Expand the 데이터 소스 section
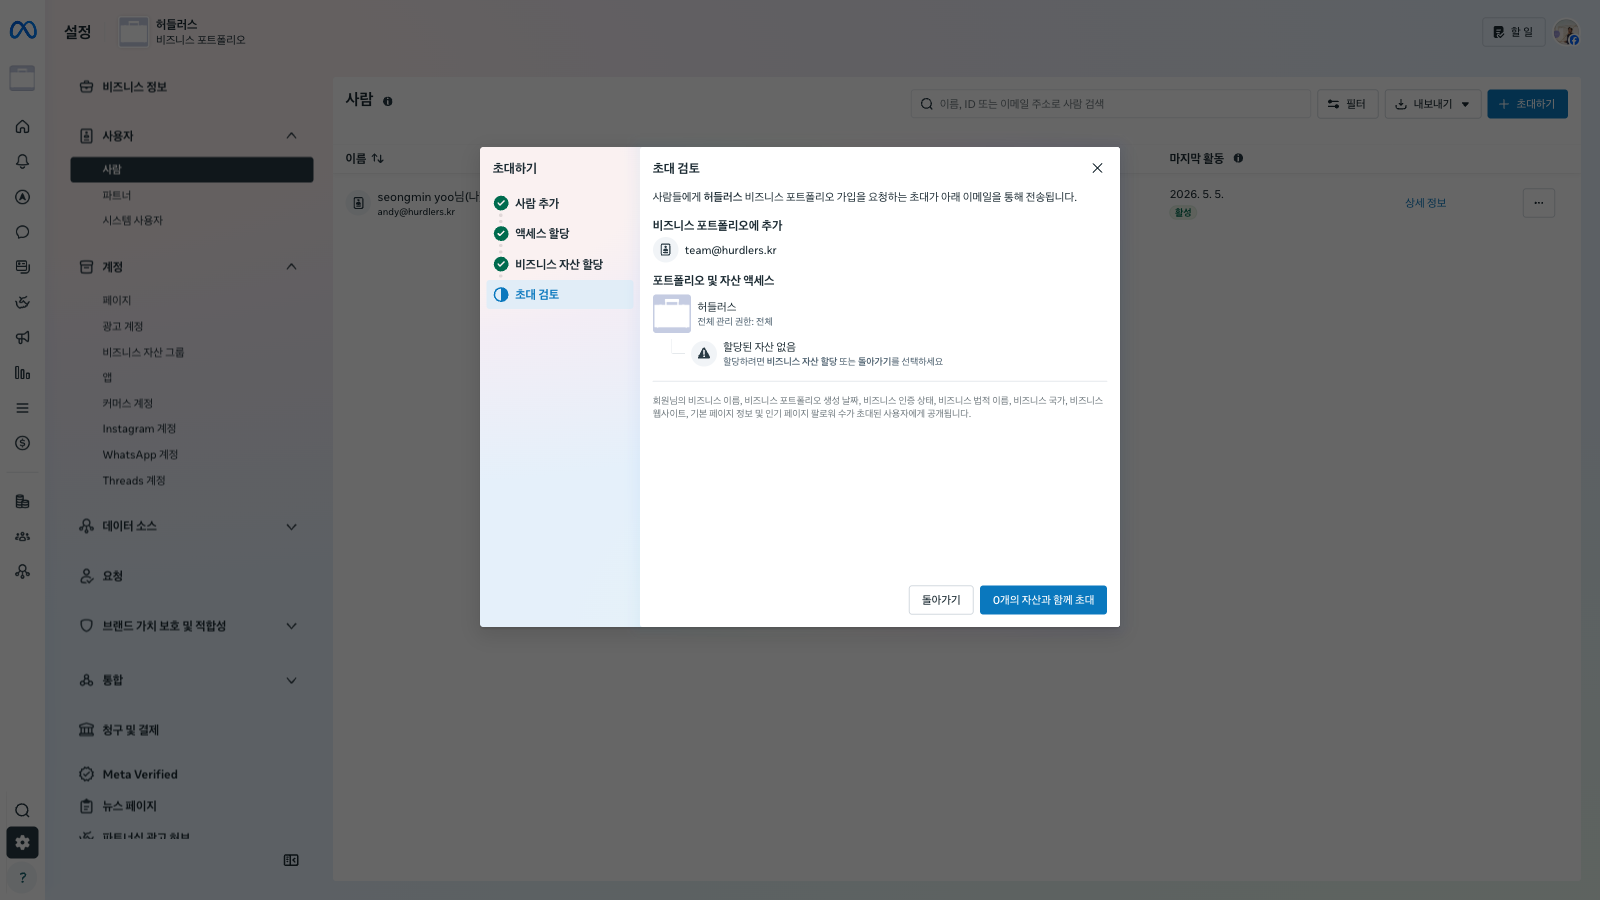 pyautogui.click(x=291, y=527)
